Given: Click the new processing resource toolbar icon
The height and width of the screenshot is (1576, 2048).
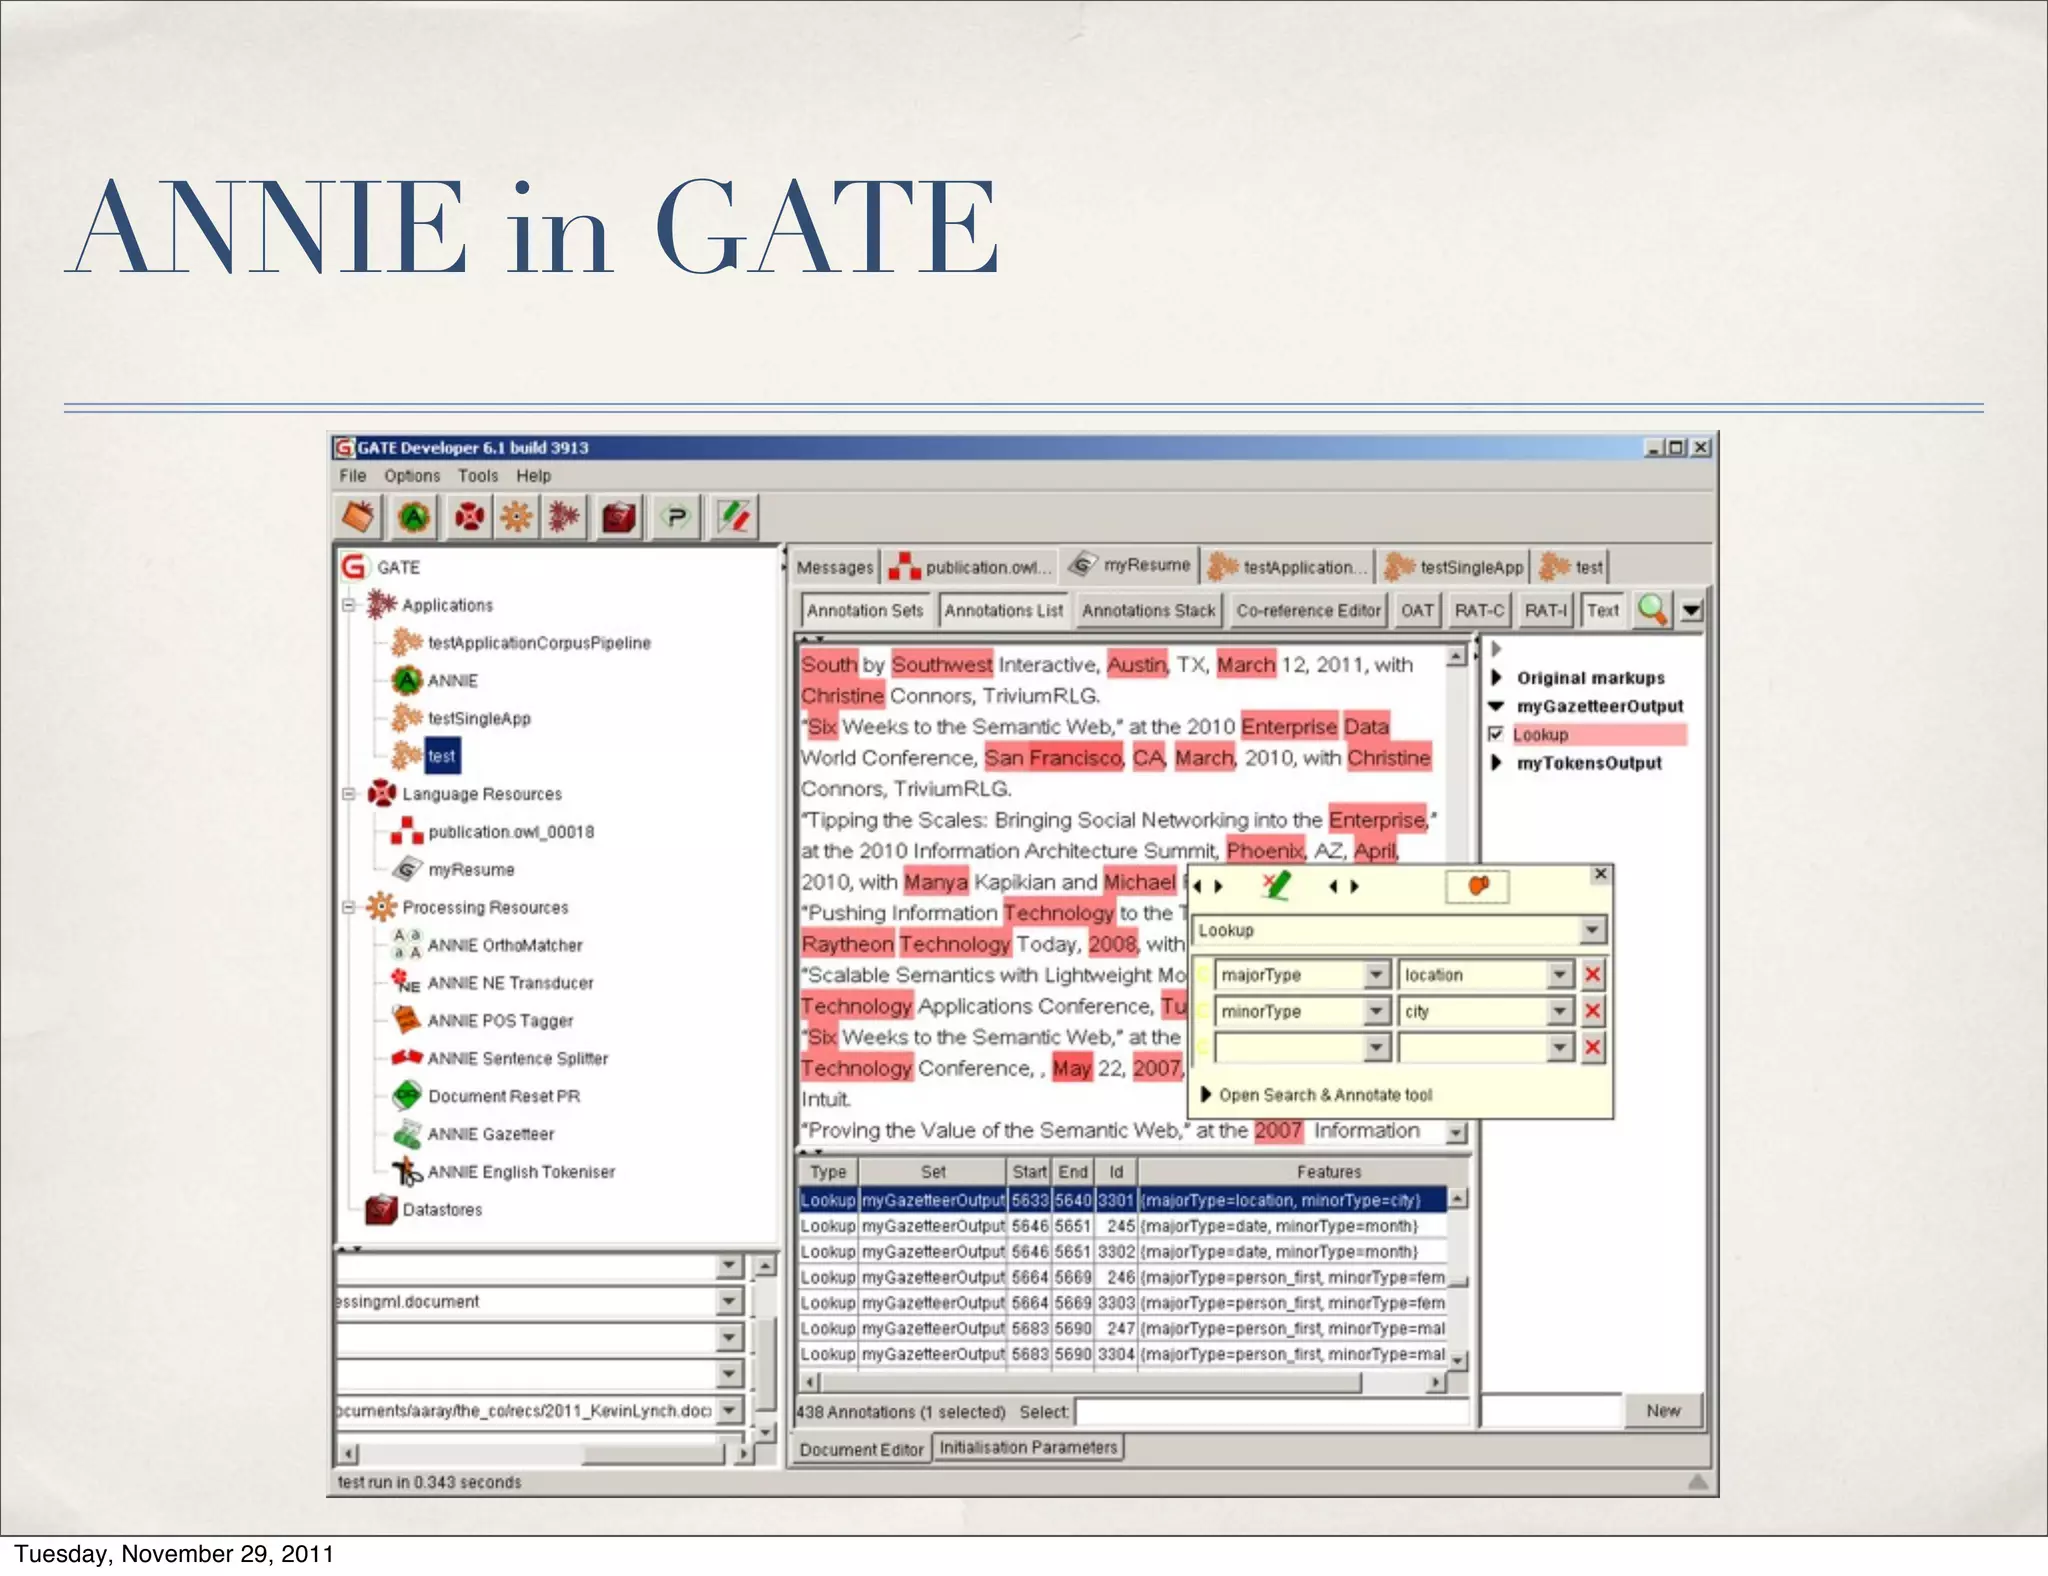Looking at the screenshot, I should click(x=516, y=517).
